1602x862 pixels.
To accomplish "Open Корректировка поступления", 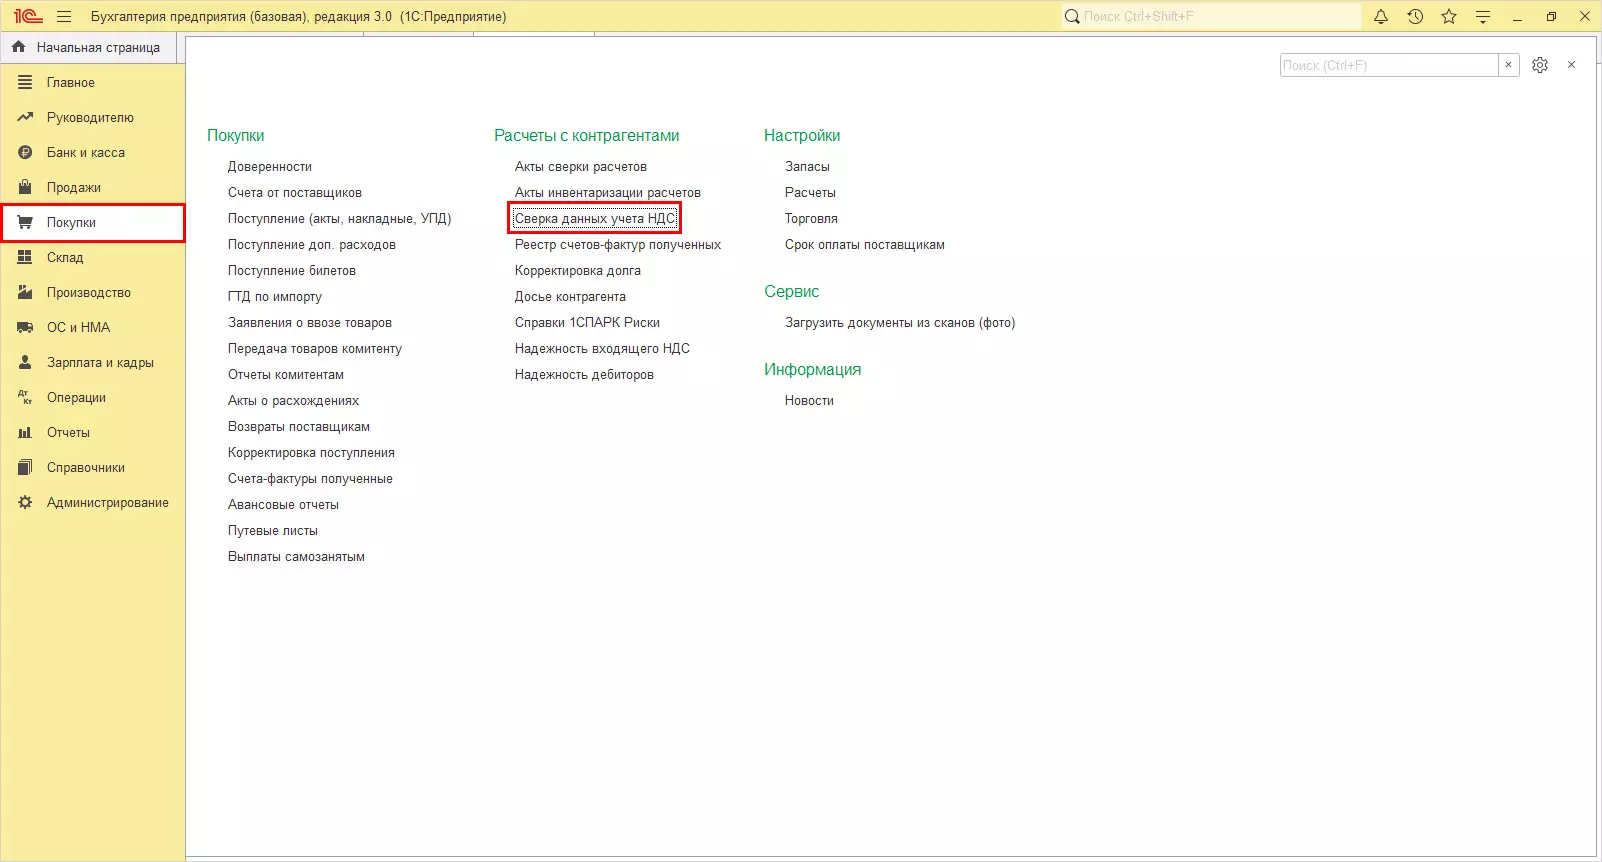I will point(311,453).
